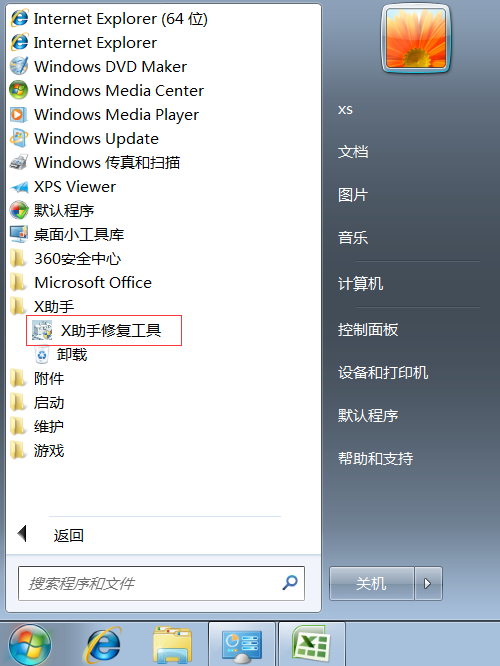The image size is (500, 666).
Task: Click the 关机 button
Action: 371,583
